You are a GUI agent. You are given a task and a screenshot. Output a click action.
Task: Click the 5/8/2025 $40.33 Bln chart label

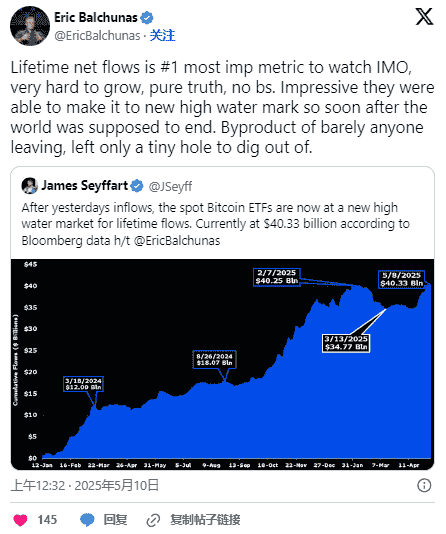[401, 279]
